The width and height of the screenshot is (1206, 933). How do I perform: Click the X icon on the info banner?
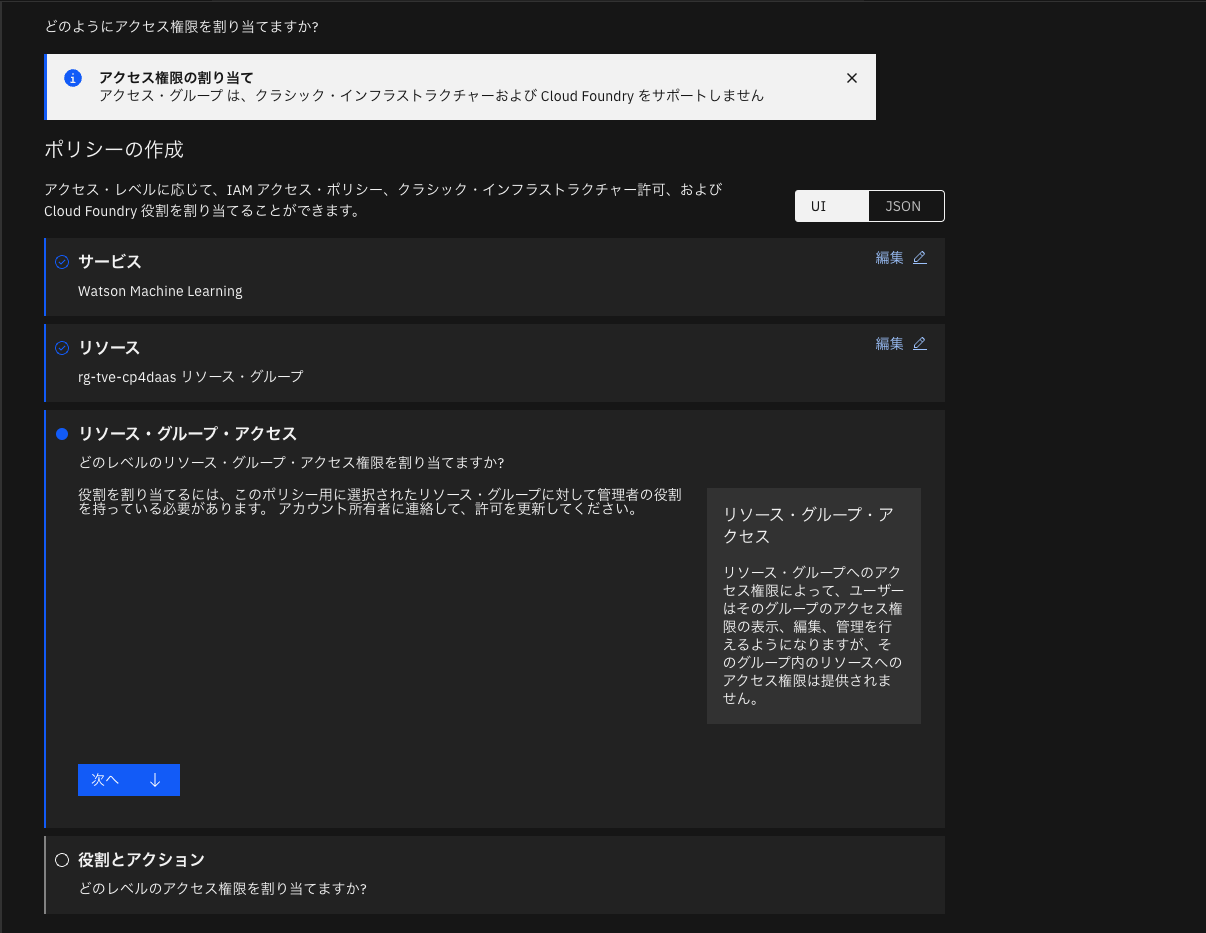click(852, 77)
